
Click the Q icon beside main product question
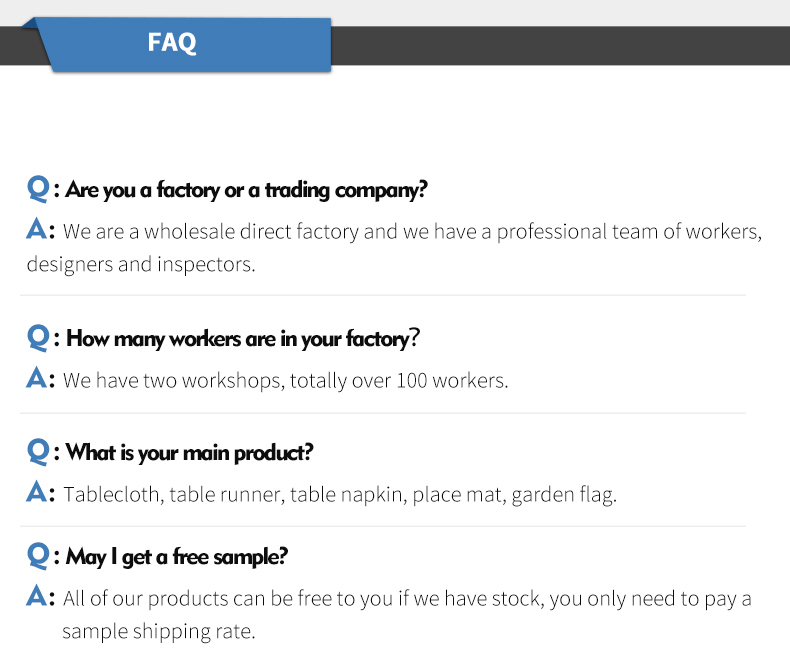pos(38,451)
